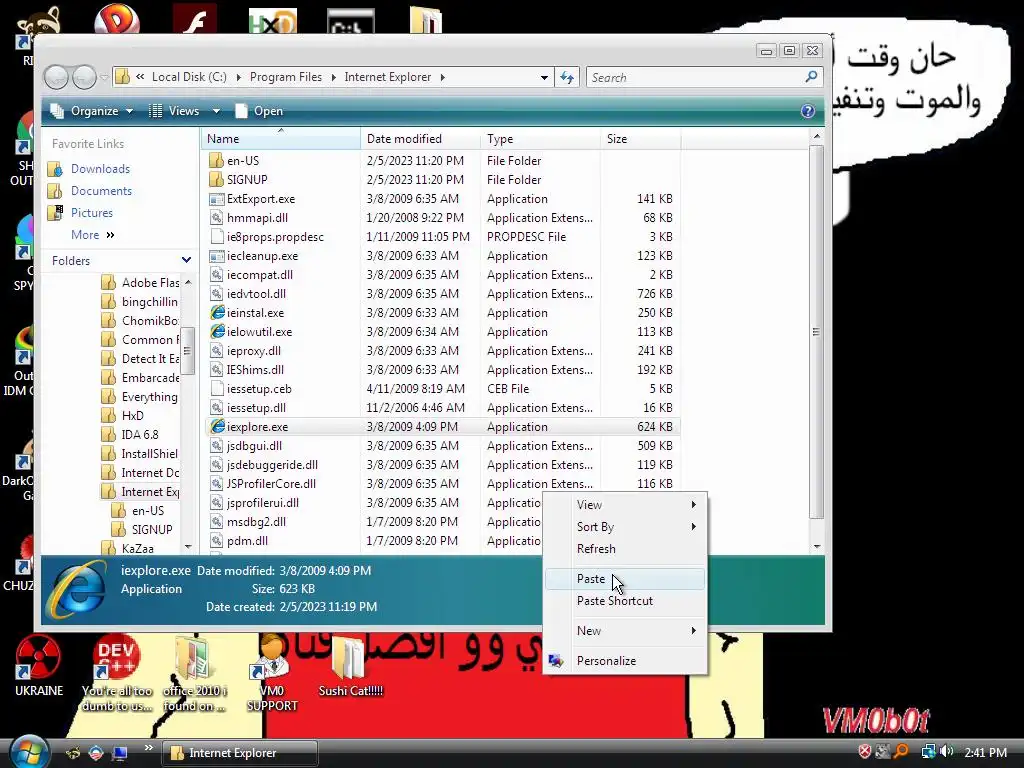Open the office 2010 desktop folder
This screenshot has height=768, width=1024.
[x=194, y=658]
